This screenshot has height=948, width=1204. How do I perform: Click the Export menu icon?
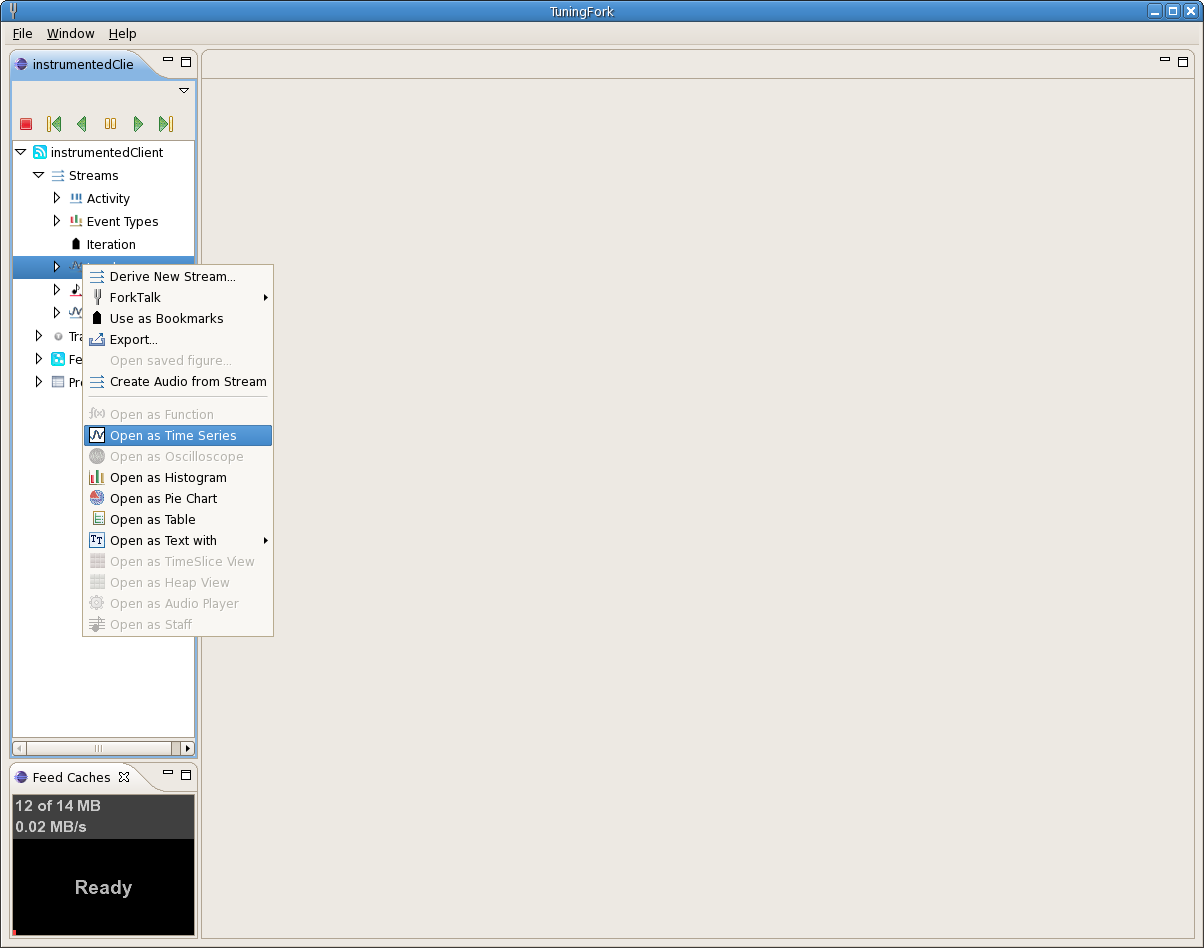(x=97, y=340)
